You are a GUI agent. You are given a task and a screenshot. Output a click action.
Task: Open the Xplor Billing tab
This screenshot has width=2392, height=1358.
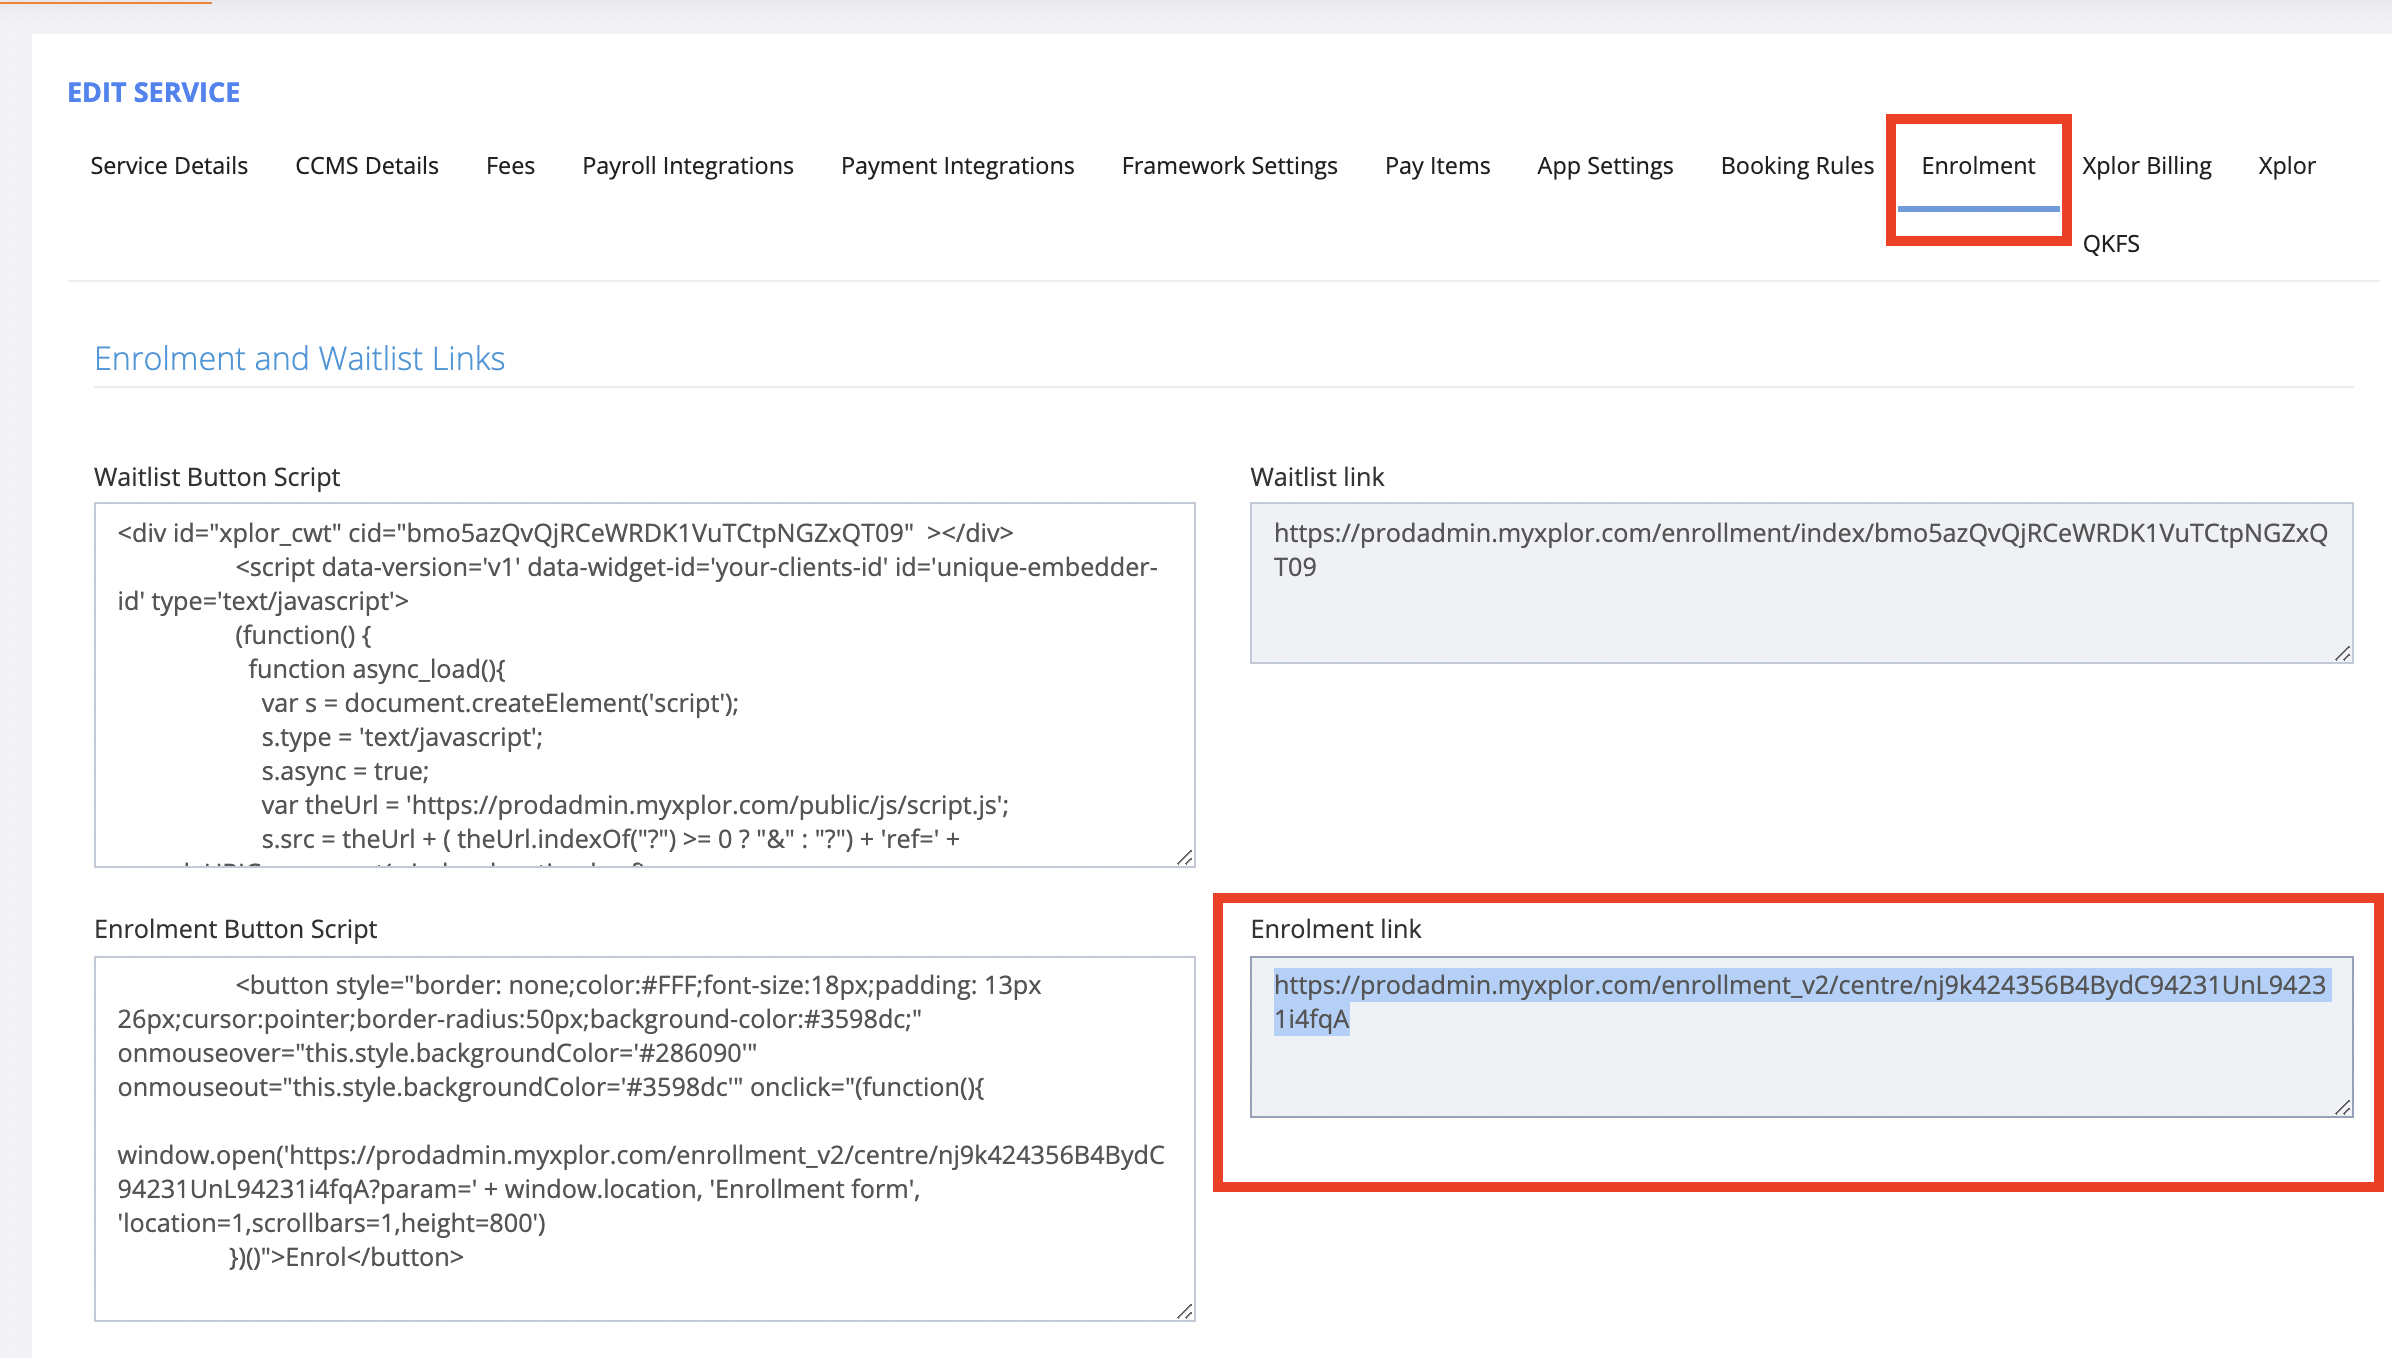pos(2147,165)
